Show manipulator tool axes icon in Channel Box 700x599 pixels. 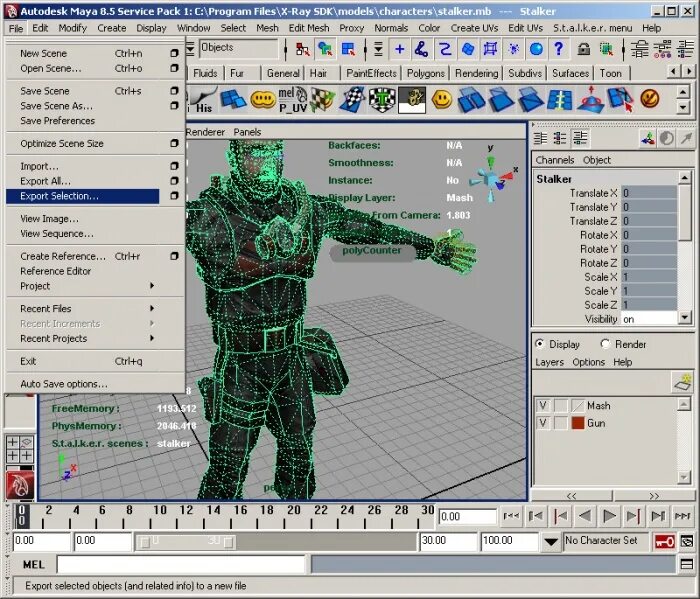(648, 139)
